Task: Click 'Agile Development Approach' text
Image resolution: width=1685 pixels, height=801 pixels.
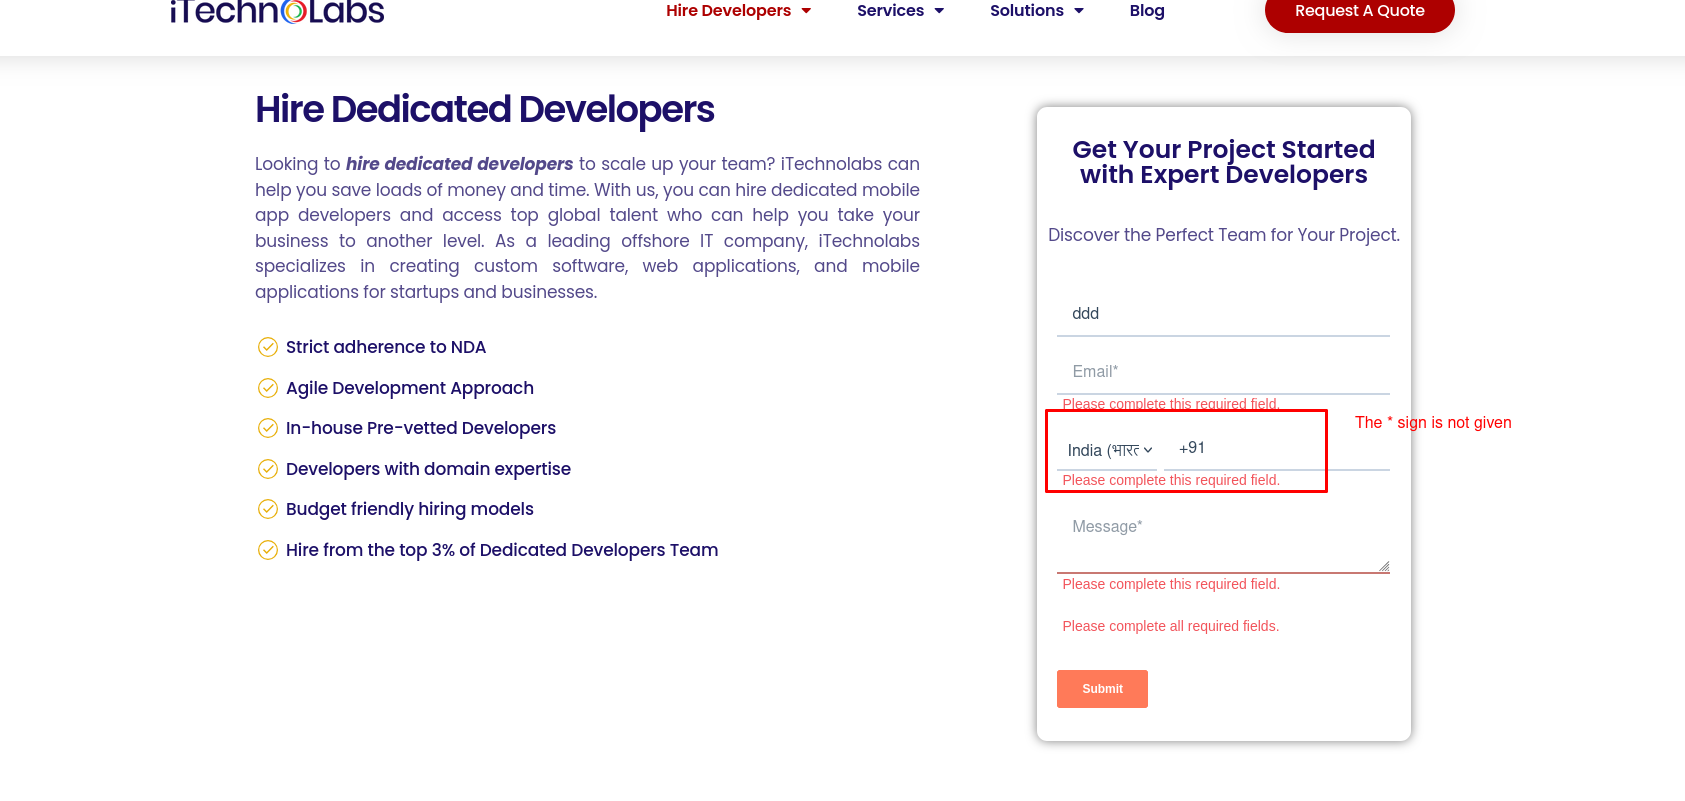Action: coord(410,388)
